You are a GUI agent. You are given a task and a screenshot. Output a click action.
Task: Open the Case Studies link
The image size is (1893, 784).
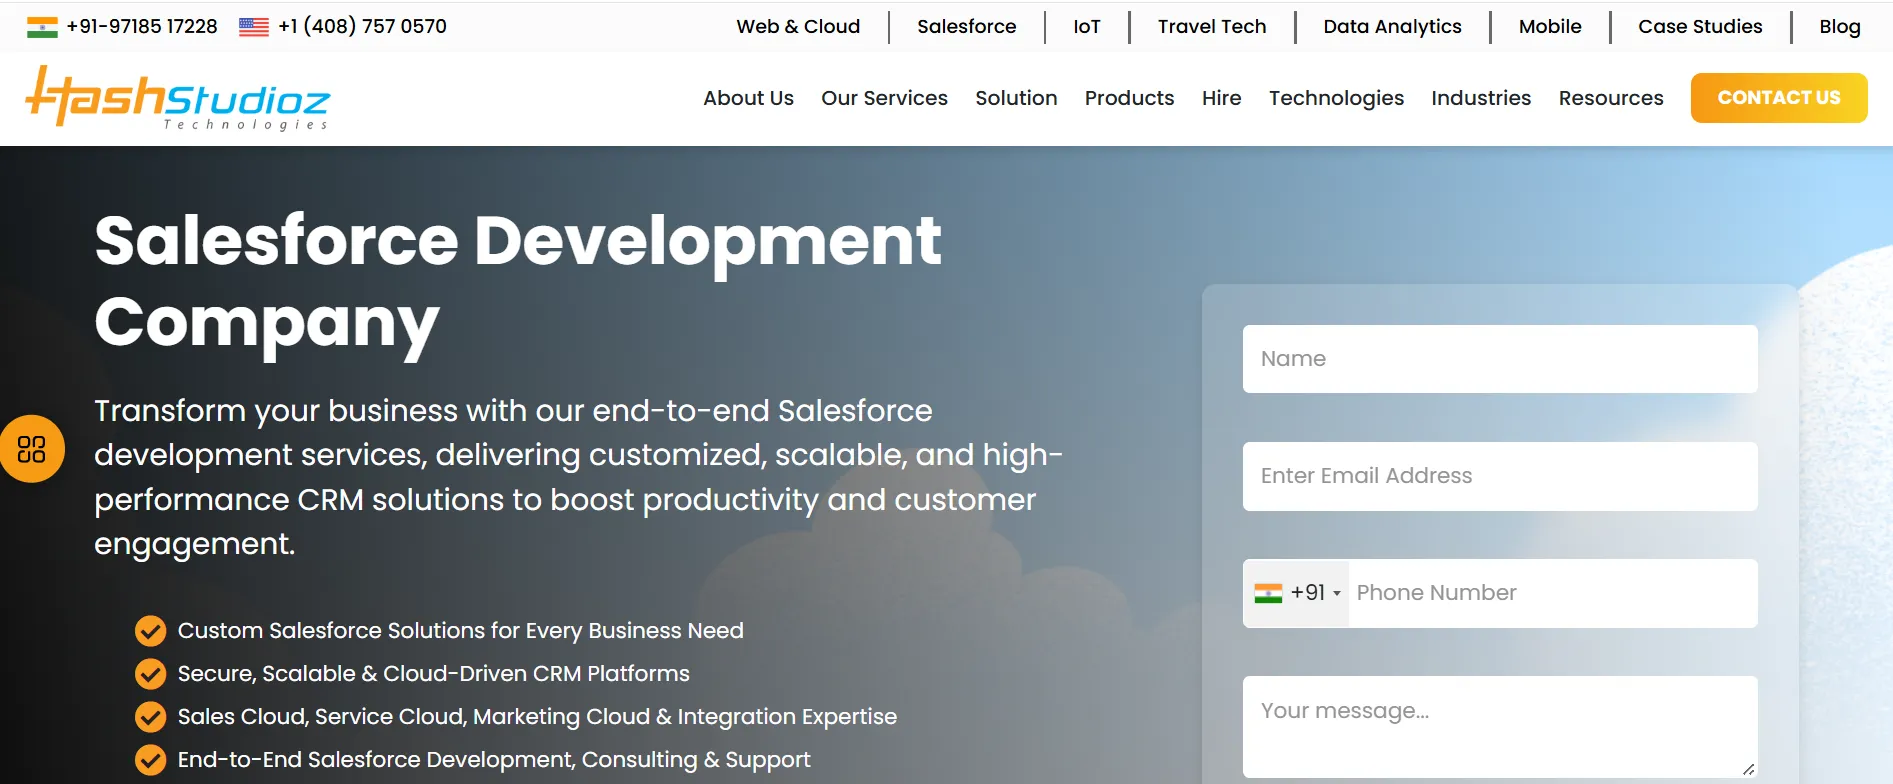(1700, 27)
